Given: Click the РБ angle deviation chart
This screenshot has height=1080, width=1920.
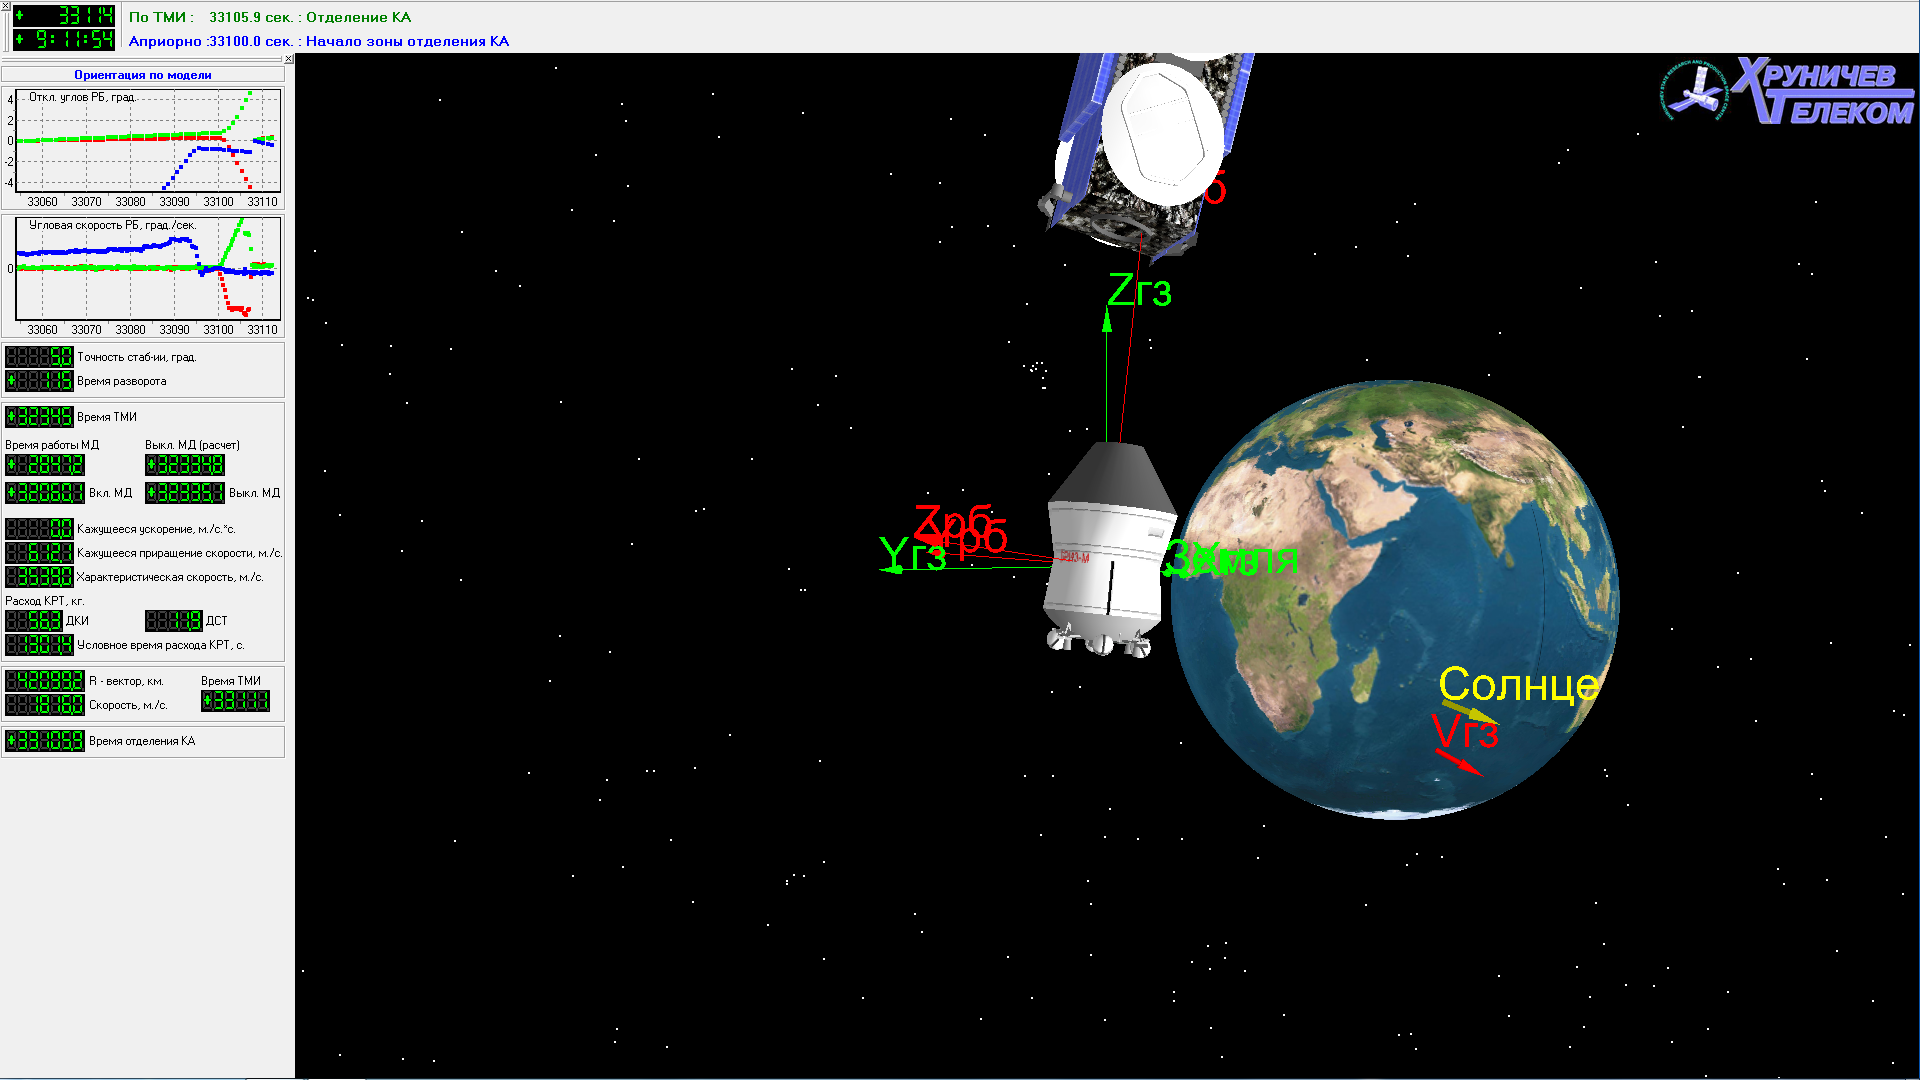Looking at the screenshot, I should [147, 141].
